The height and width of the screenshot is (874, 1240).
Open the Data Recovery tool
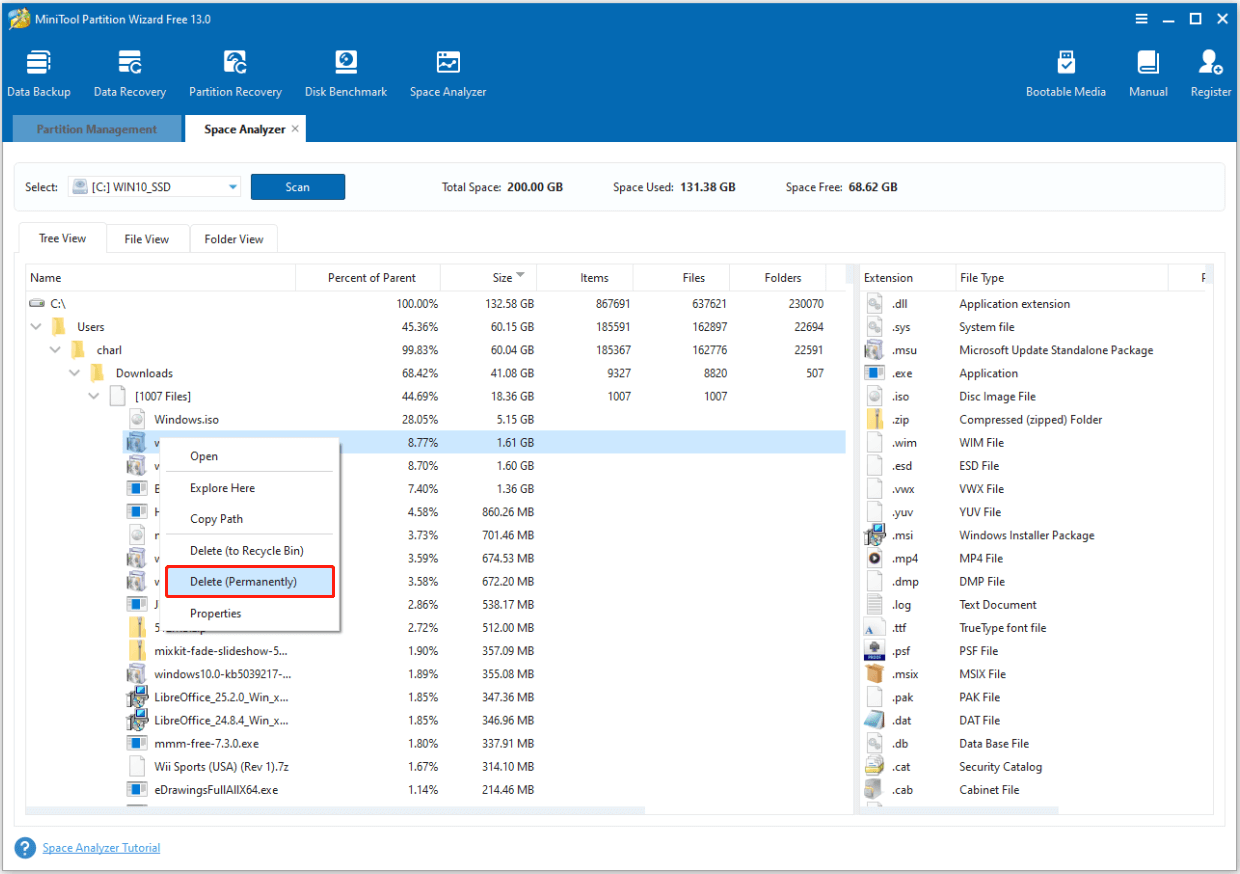[129, 70]
